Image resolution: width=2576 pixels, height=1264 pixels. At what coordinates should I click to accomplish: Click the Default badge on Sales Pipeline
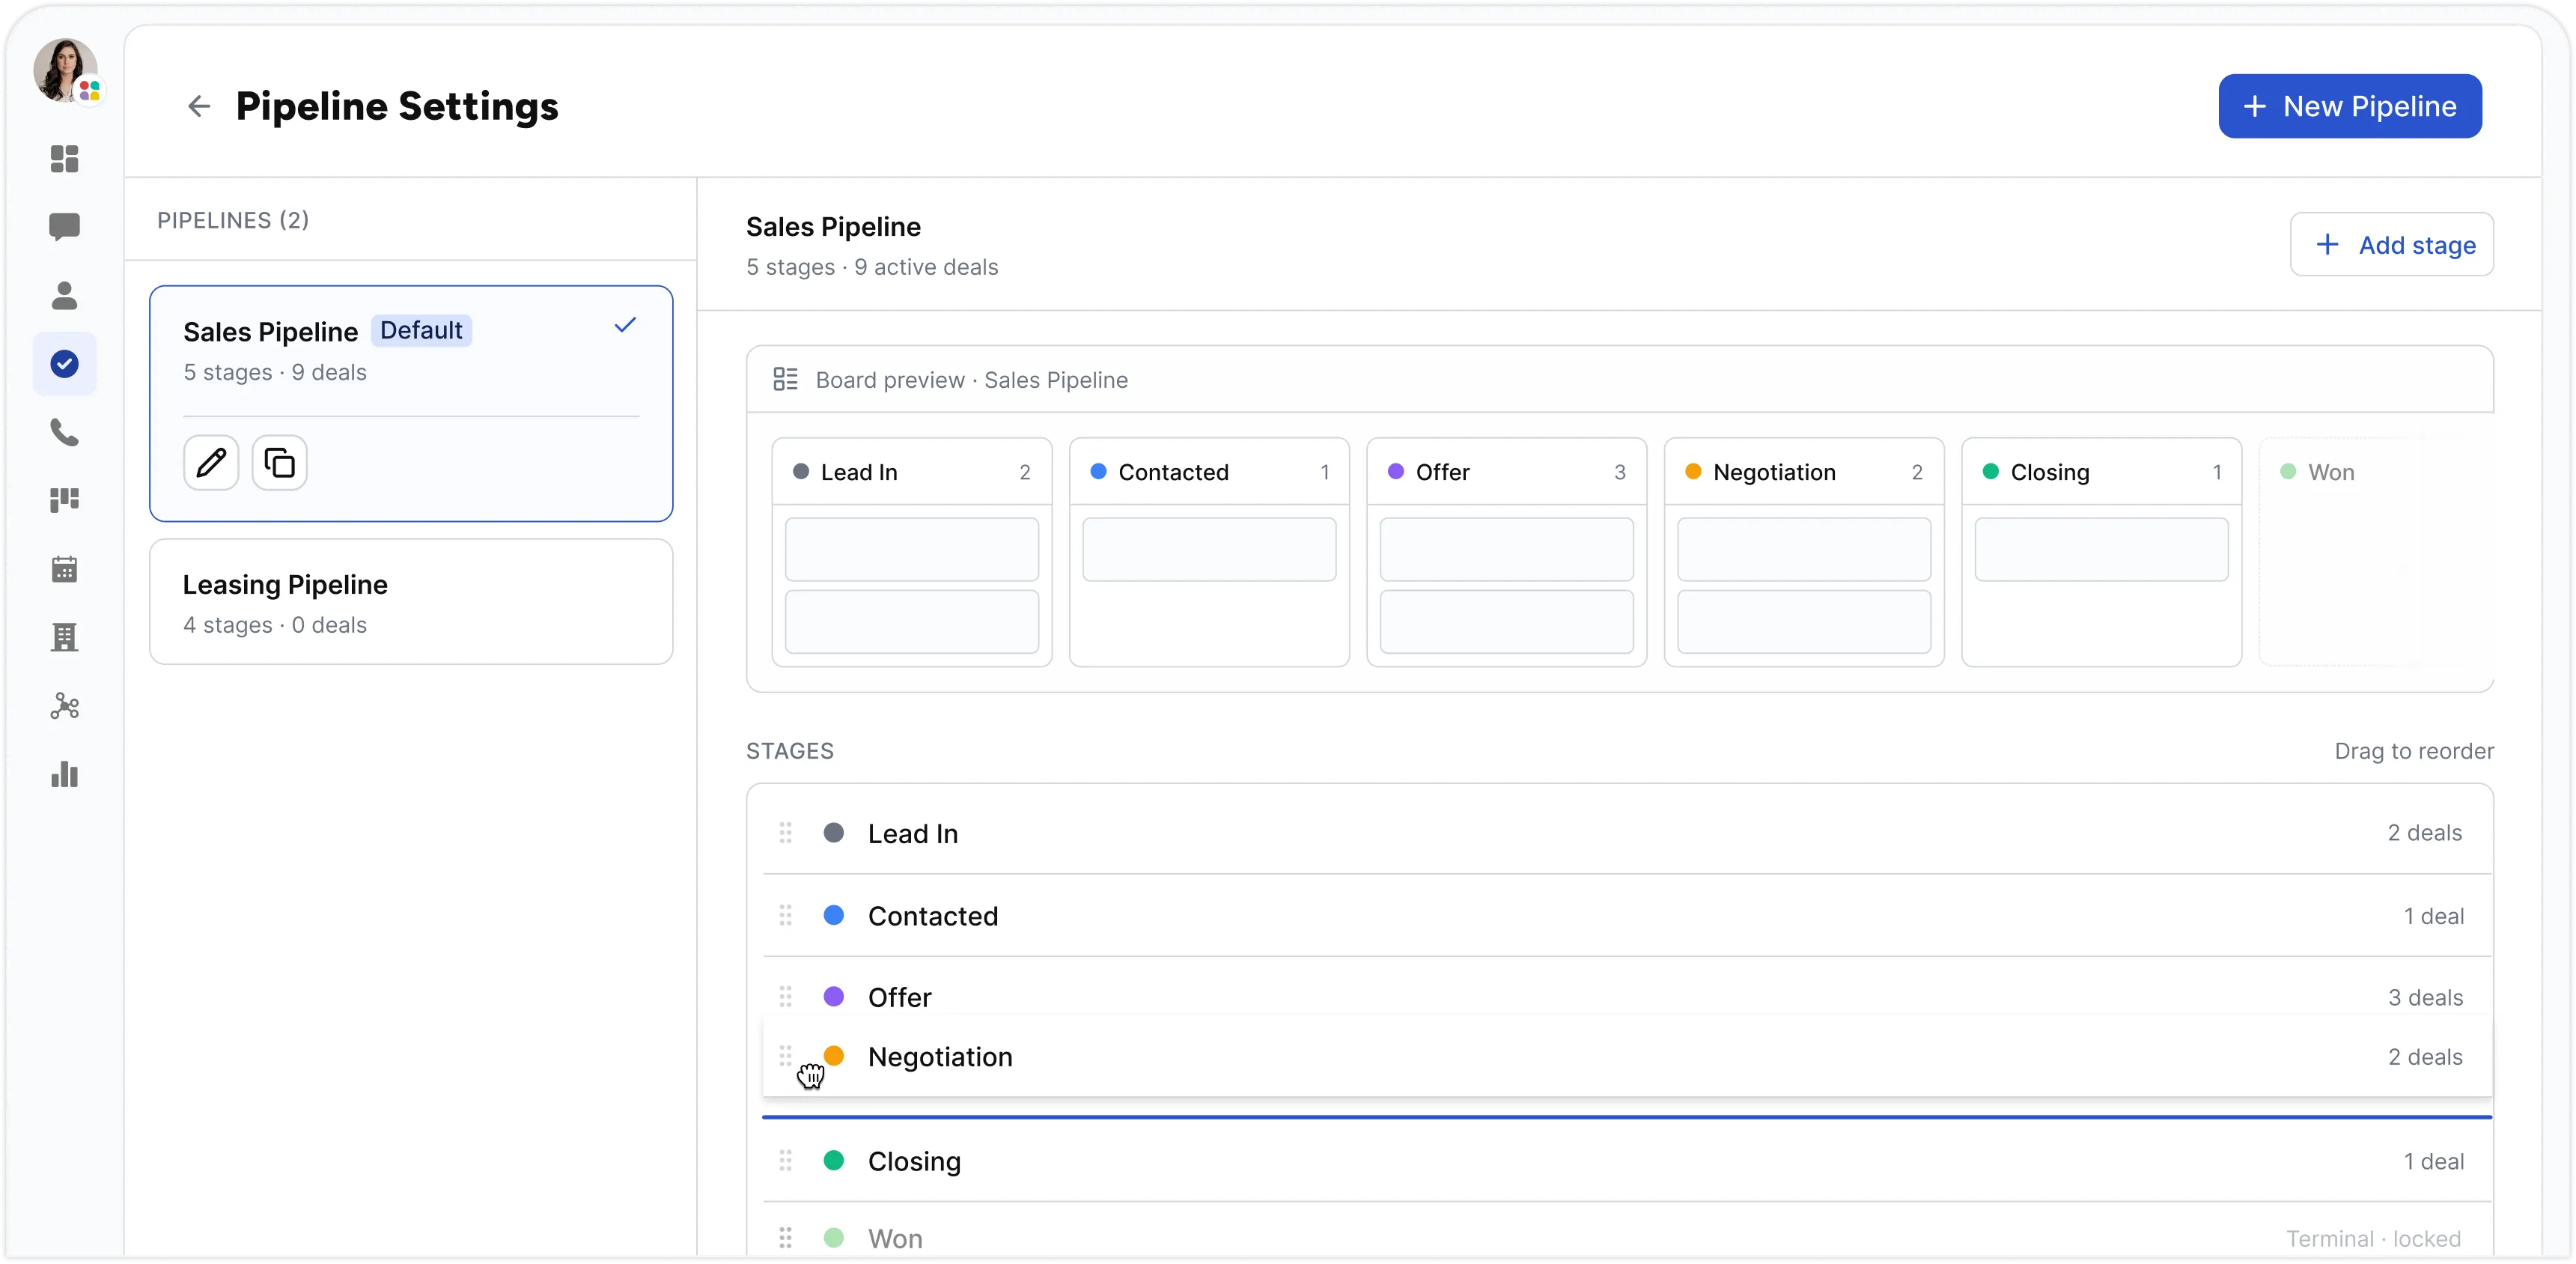(x=421, y=331)
